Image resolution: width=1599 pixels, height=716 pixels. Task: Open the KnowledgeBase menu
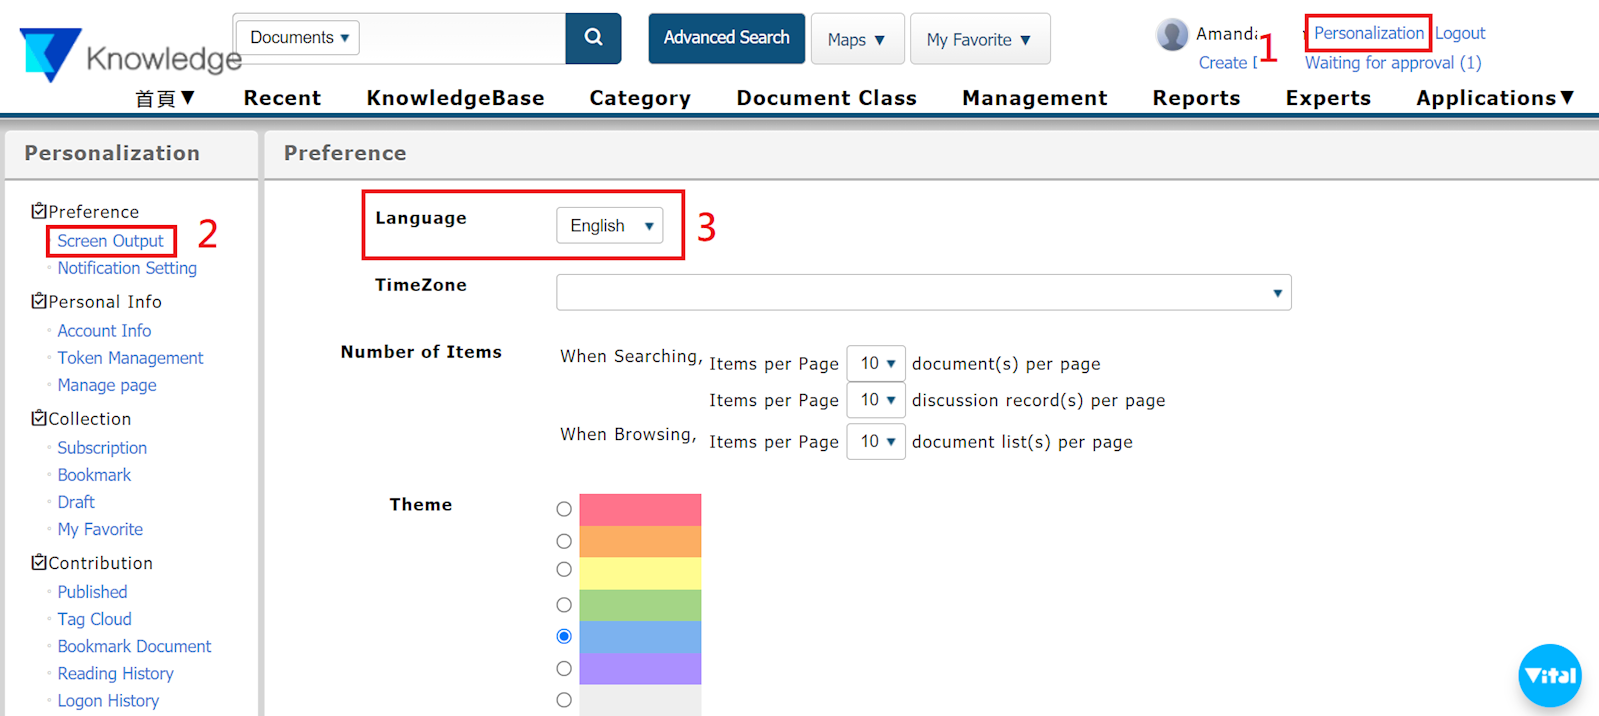[455, 98]
